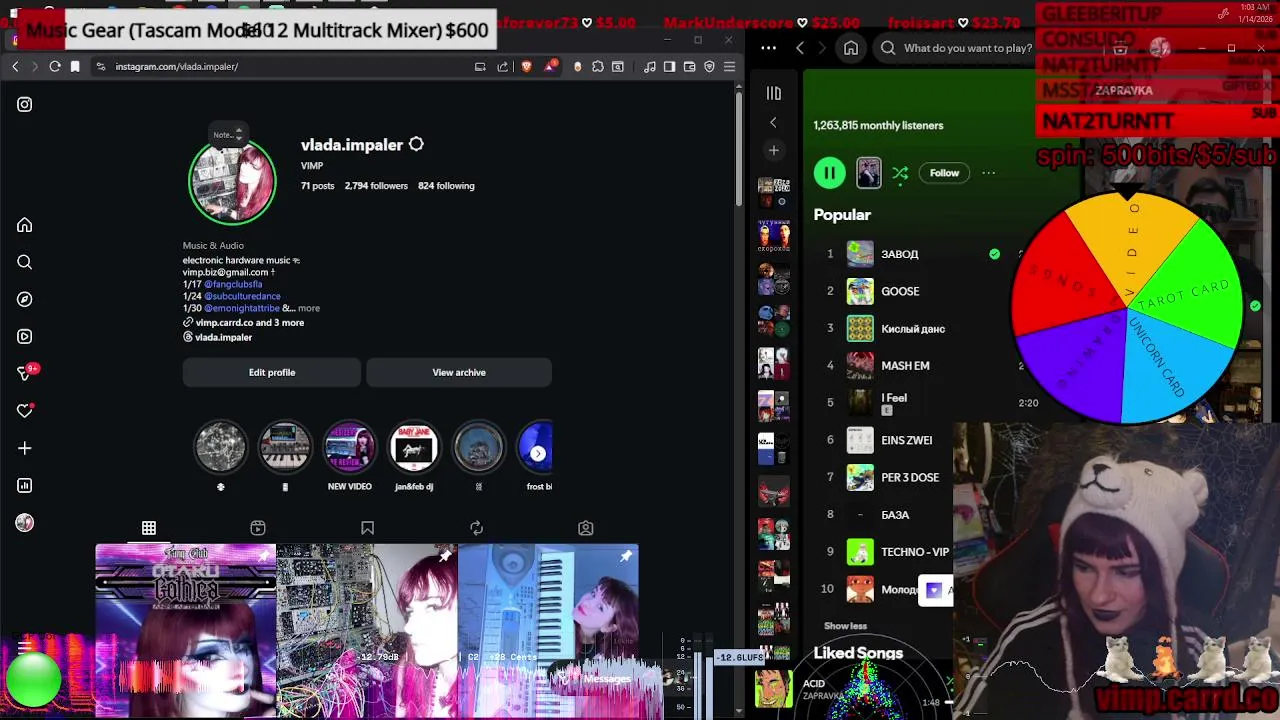
Task: Show next story highlights arrow
Action: (538, 454)
